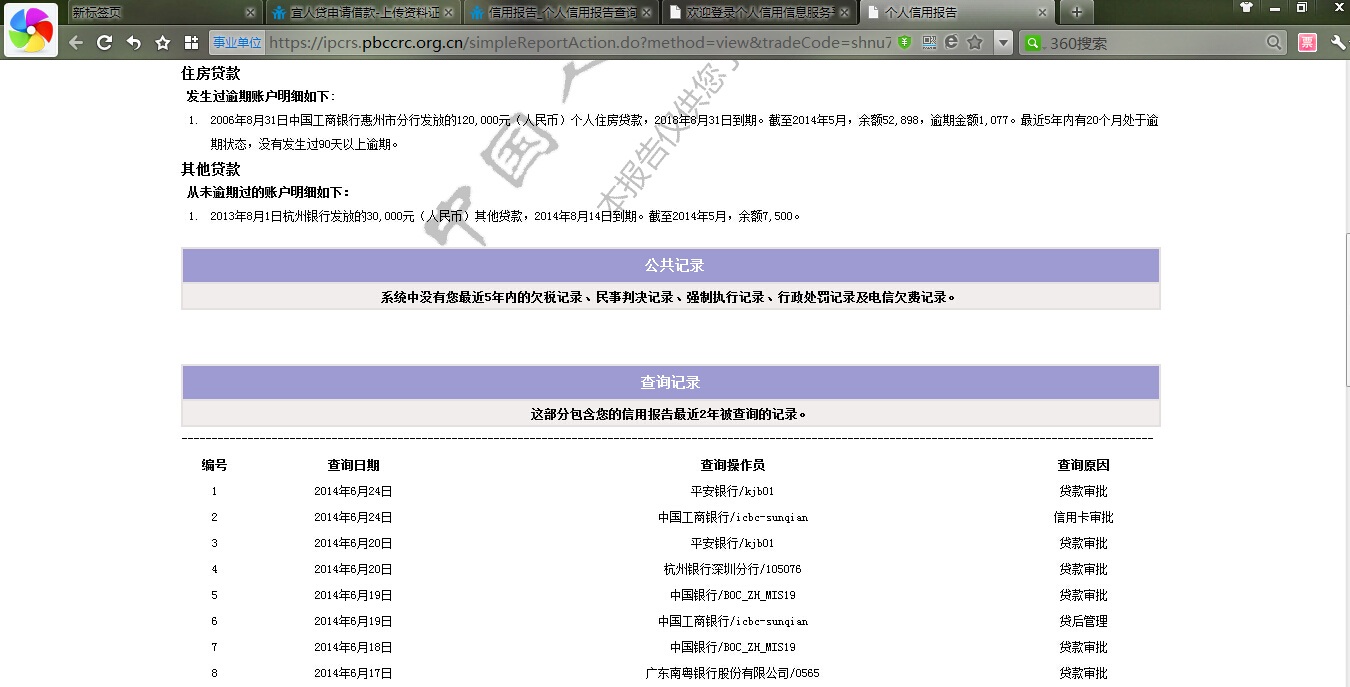
Task: Open the favorites star left of address bar
Action: tap(162, 43)
